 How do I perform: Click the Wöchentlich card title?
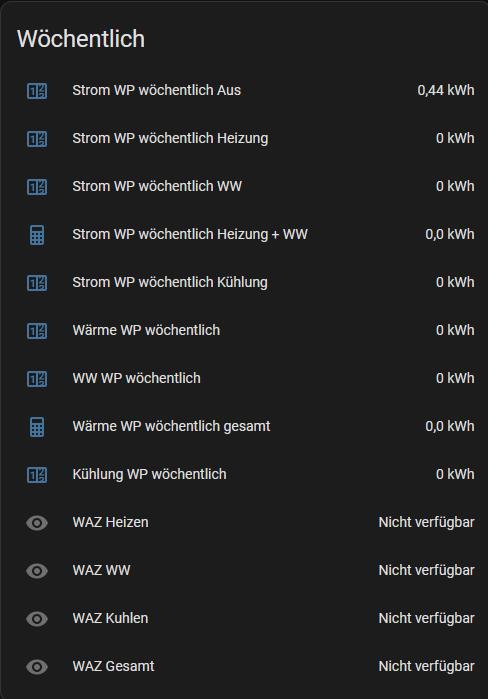pyautogui.click(x=81, y=39)
